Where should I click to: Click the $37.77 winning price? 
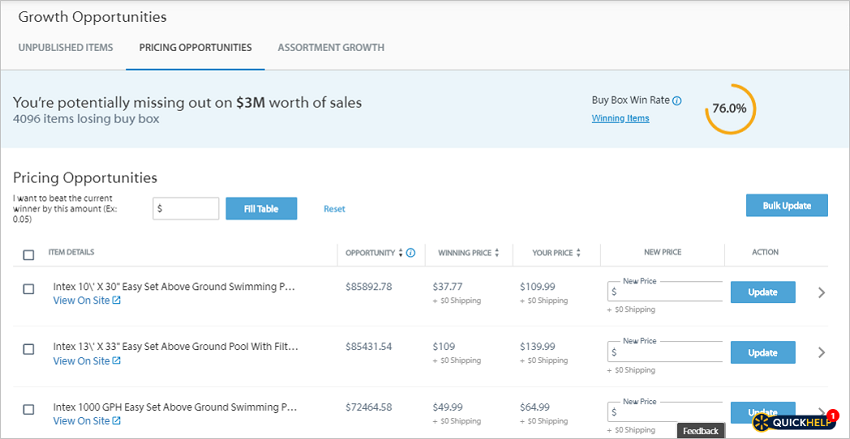point(448,287)
